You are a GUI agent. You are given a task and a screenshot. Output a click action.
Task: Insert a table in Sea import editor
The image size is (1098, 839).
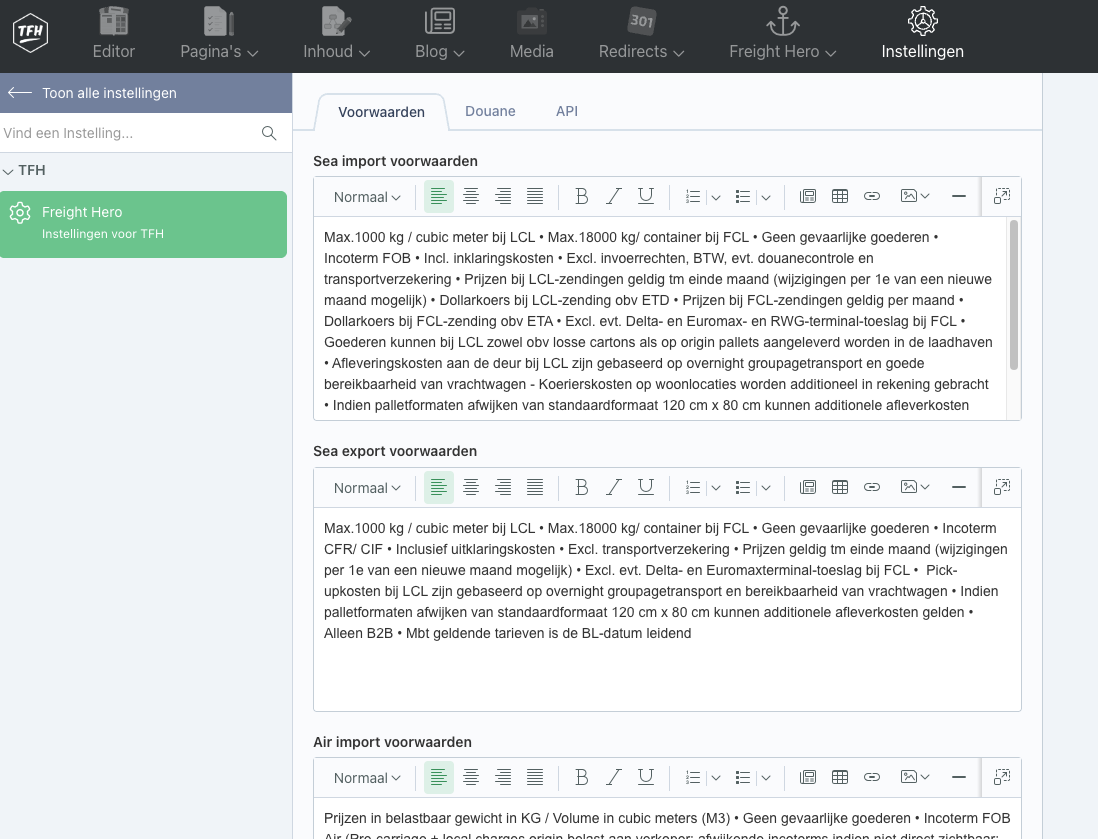click(840, 197)
